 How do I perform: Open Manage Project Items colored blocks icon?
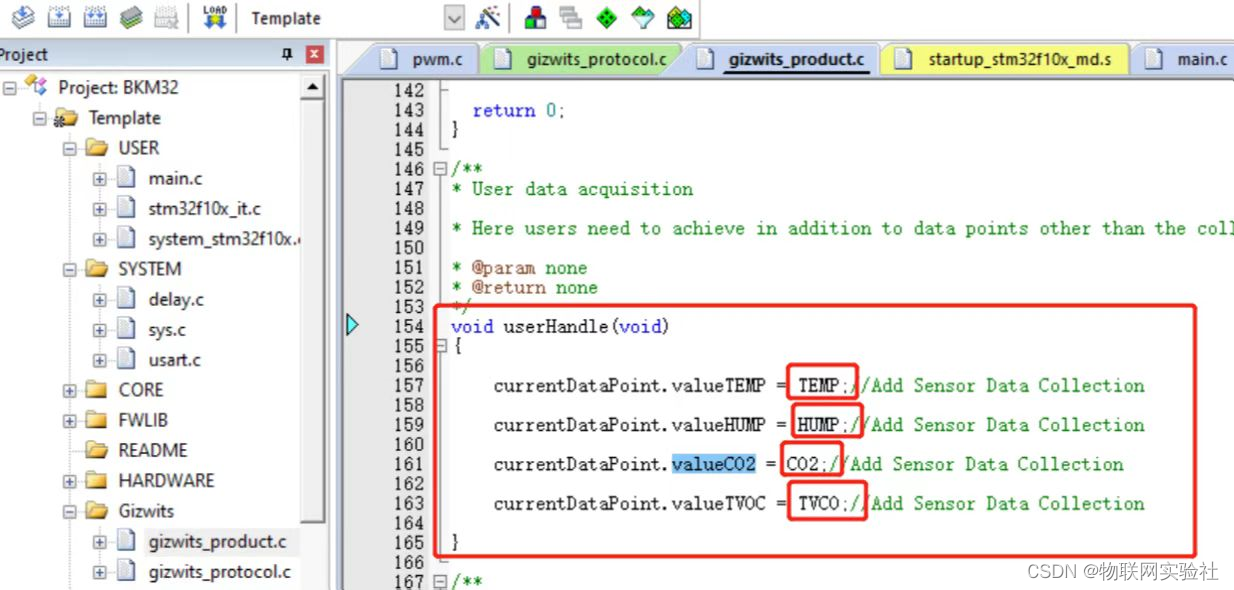click(x=536, y=17)
